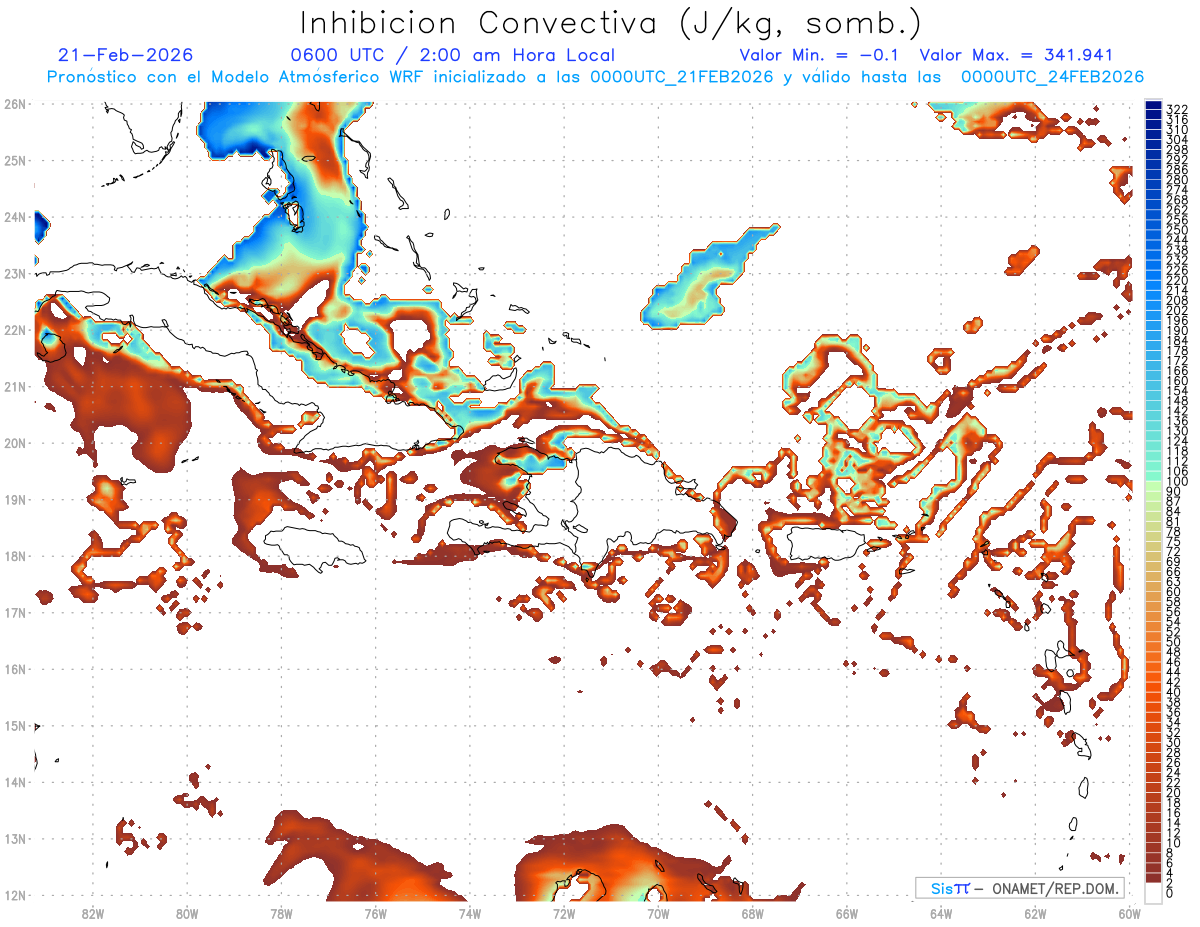1200x927 pixels.
Task: Click the "76W" longitude label
Action: tap(375, 914)
